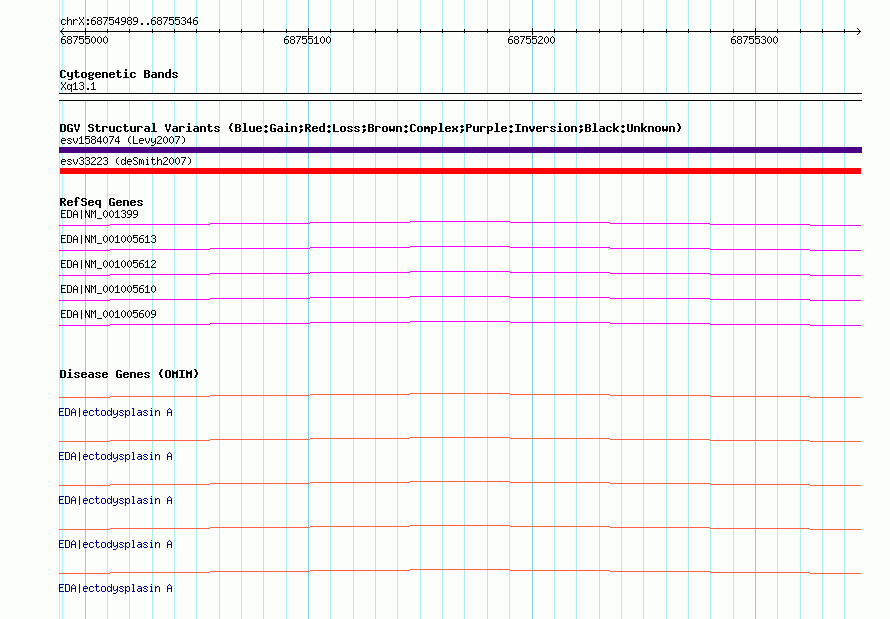Open the last EDA|ectodysplasin A OMIM link
This screenshot has width=890, height=619.
(x=115, y=588)
